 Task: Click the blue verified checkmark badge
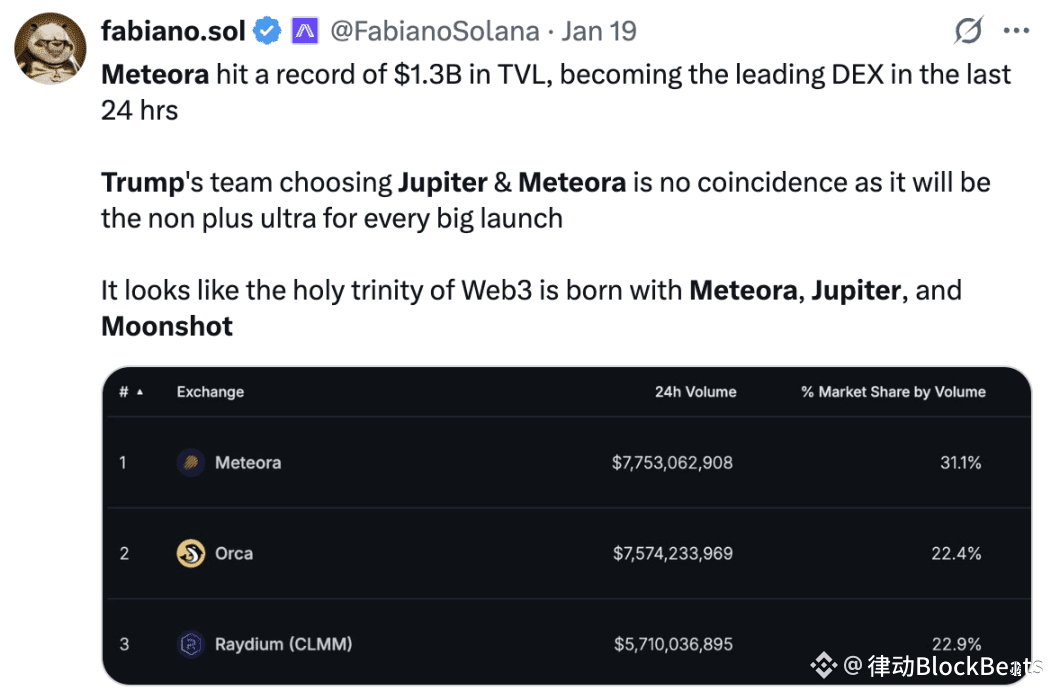point(267,32)
